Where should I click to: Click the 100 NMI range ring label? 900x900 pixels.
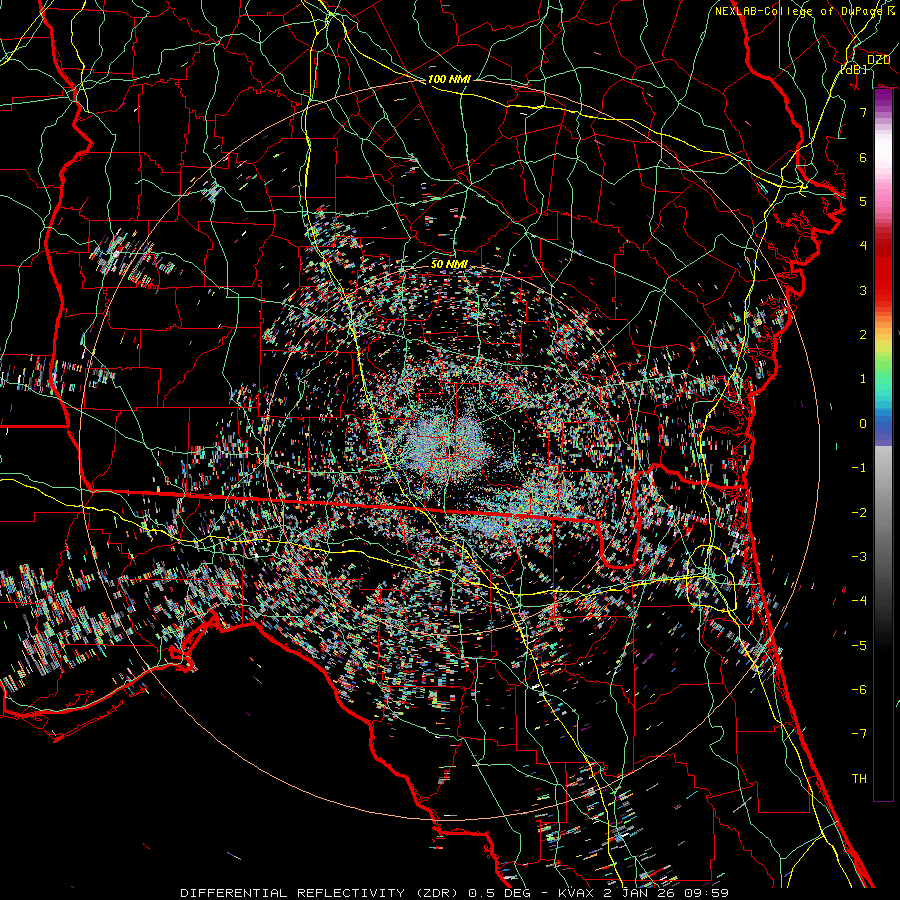(449, 79)
